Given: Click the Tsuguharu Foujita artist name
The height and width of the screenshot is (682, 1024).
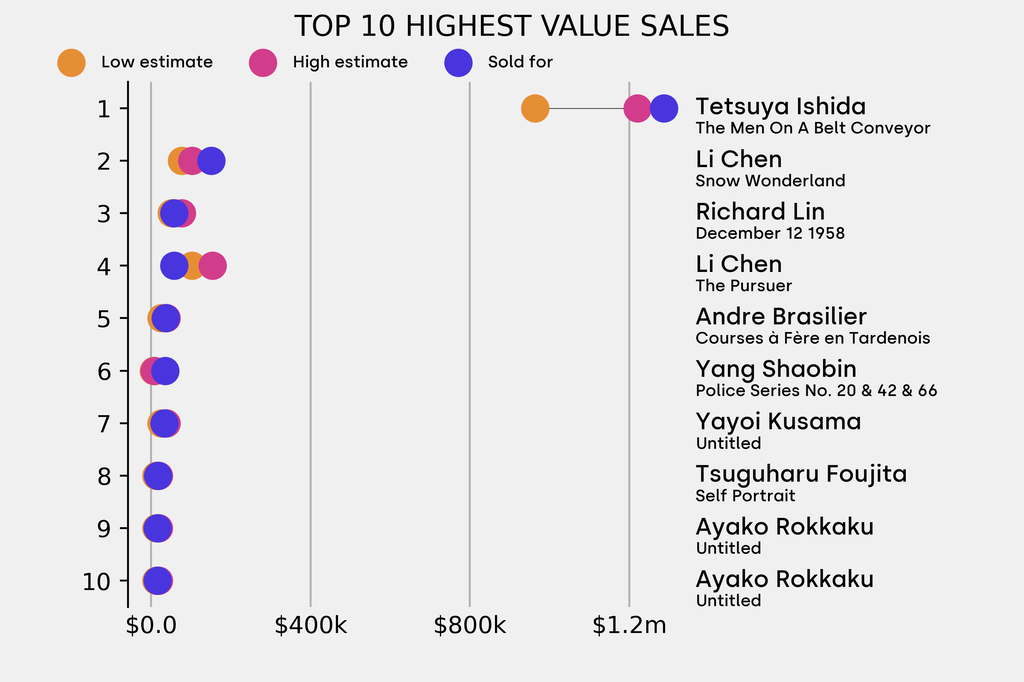Looking at the screenshot, I should (x=801, y=474).
